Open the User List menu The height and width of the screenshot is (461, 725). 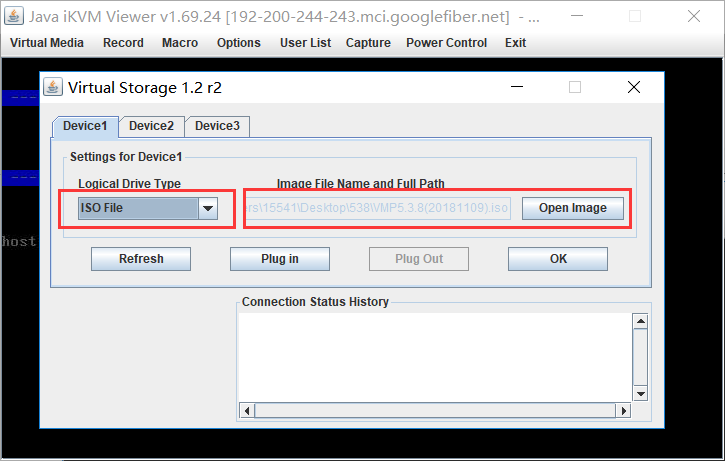coord(305,43)
